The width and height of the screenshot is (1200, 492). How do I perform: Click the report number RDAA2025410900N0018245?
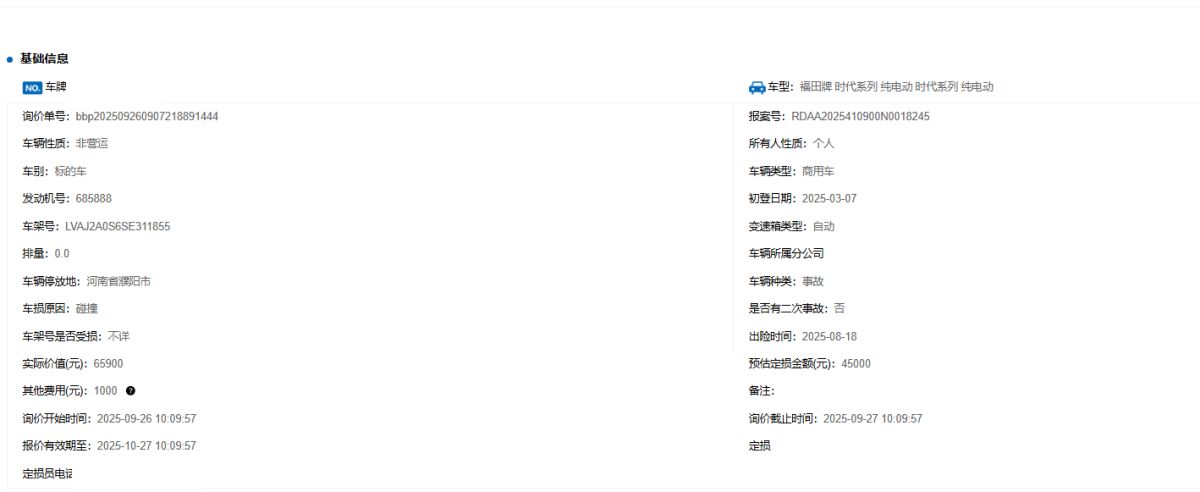point(860,116)
